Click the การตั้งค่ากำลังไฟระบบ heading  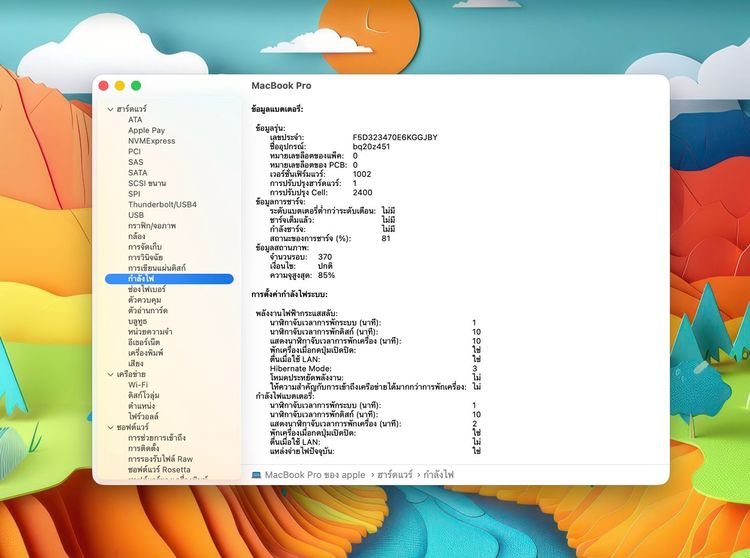(x=289, y=294)
